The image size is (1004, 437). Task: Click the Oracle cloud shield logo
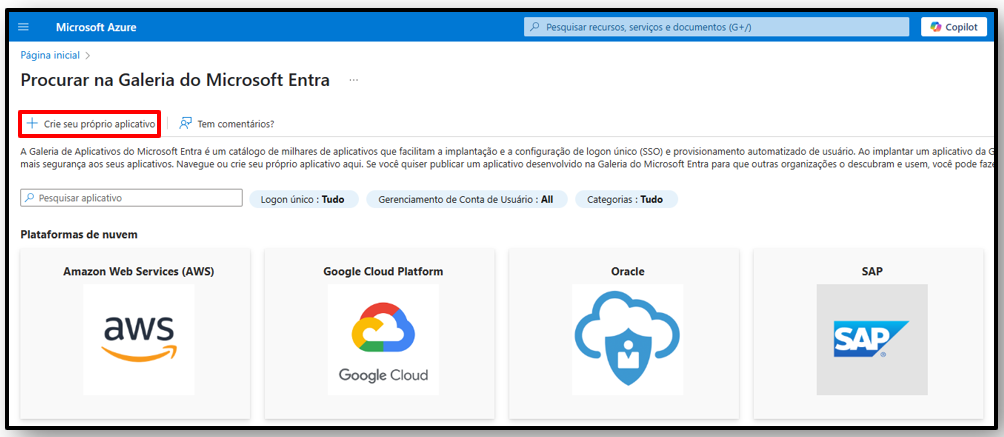pyautogui.click(x=628, y=339)
